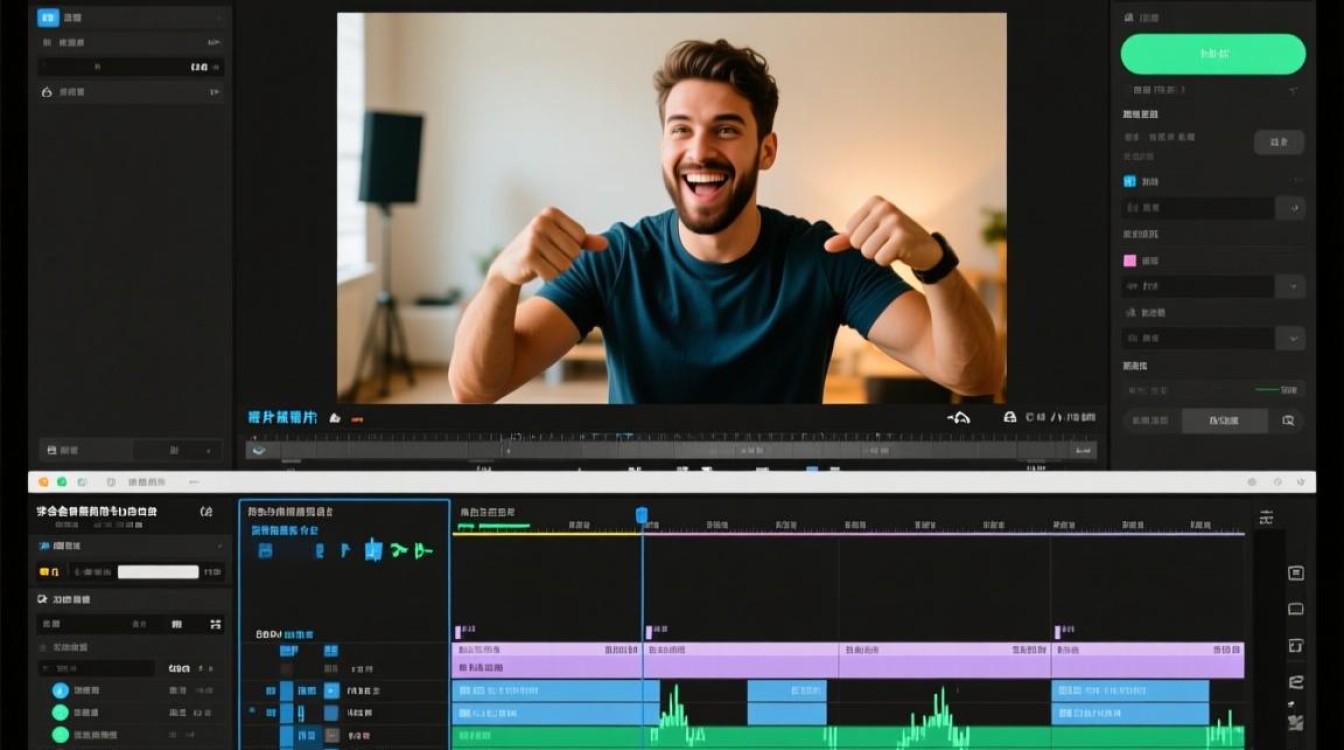Click the small gray button under the green button

pos(1279,142)
